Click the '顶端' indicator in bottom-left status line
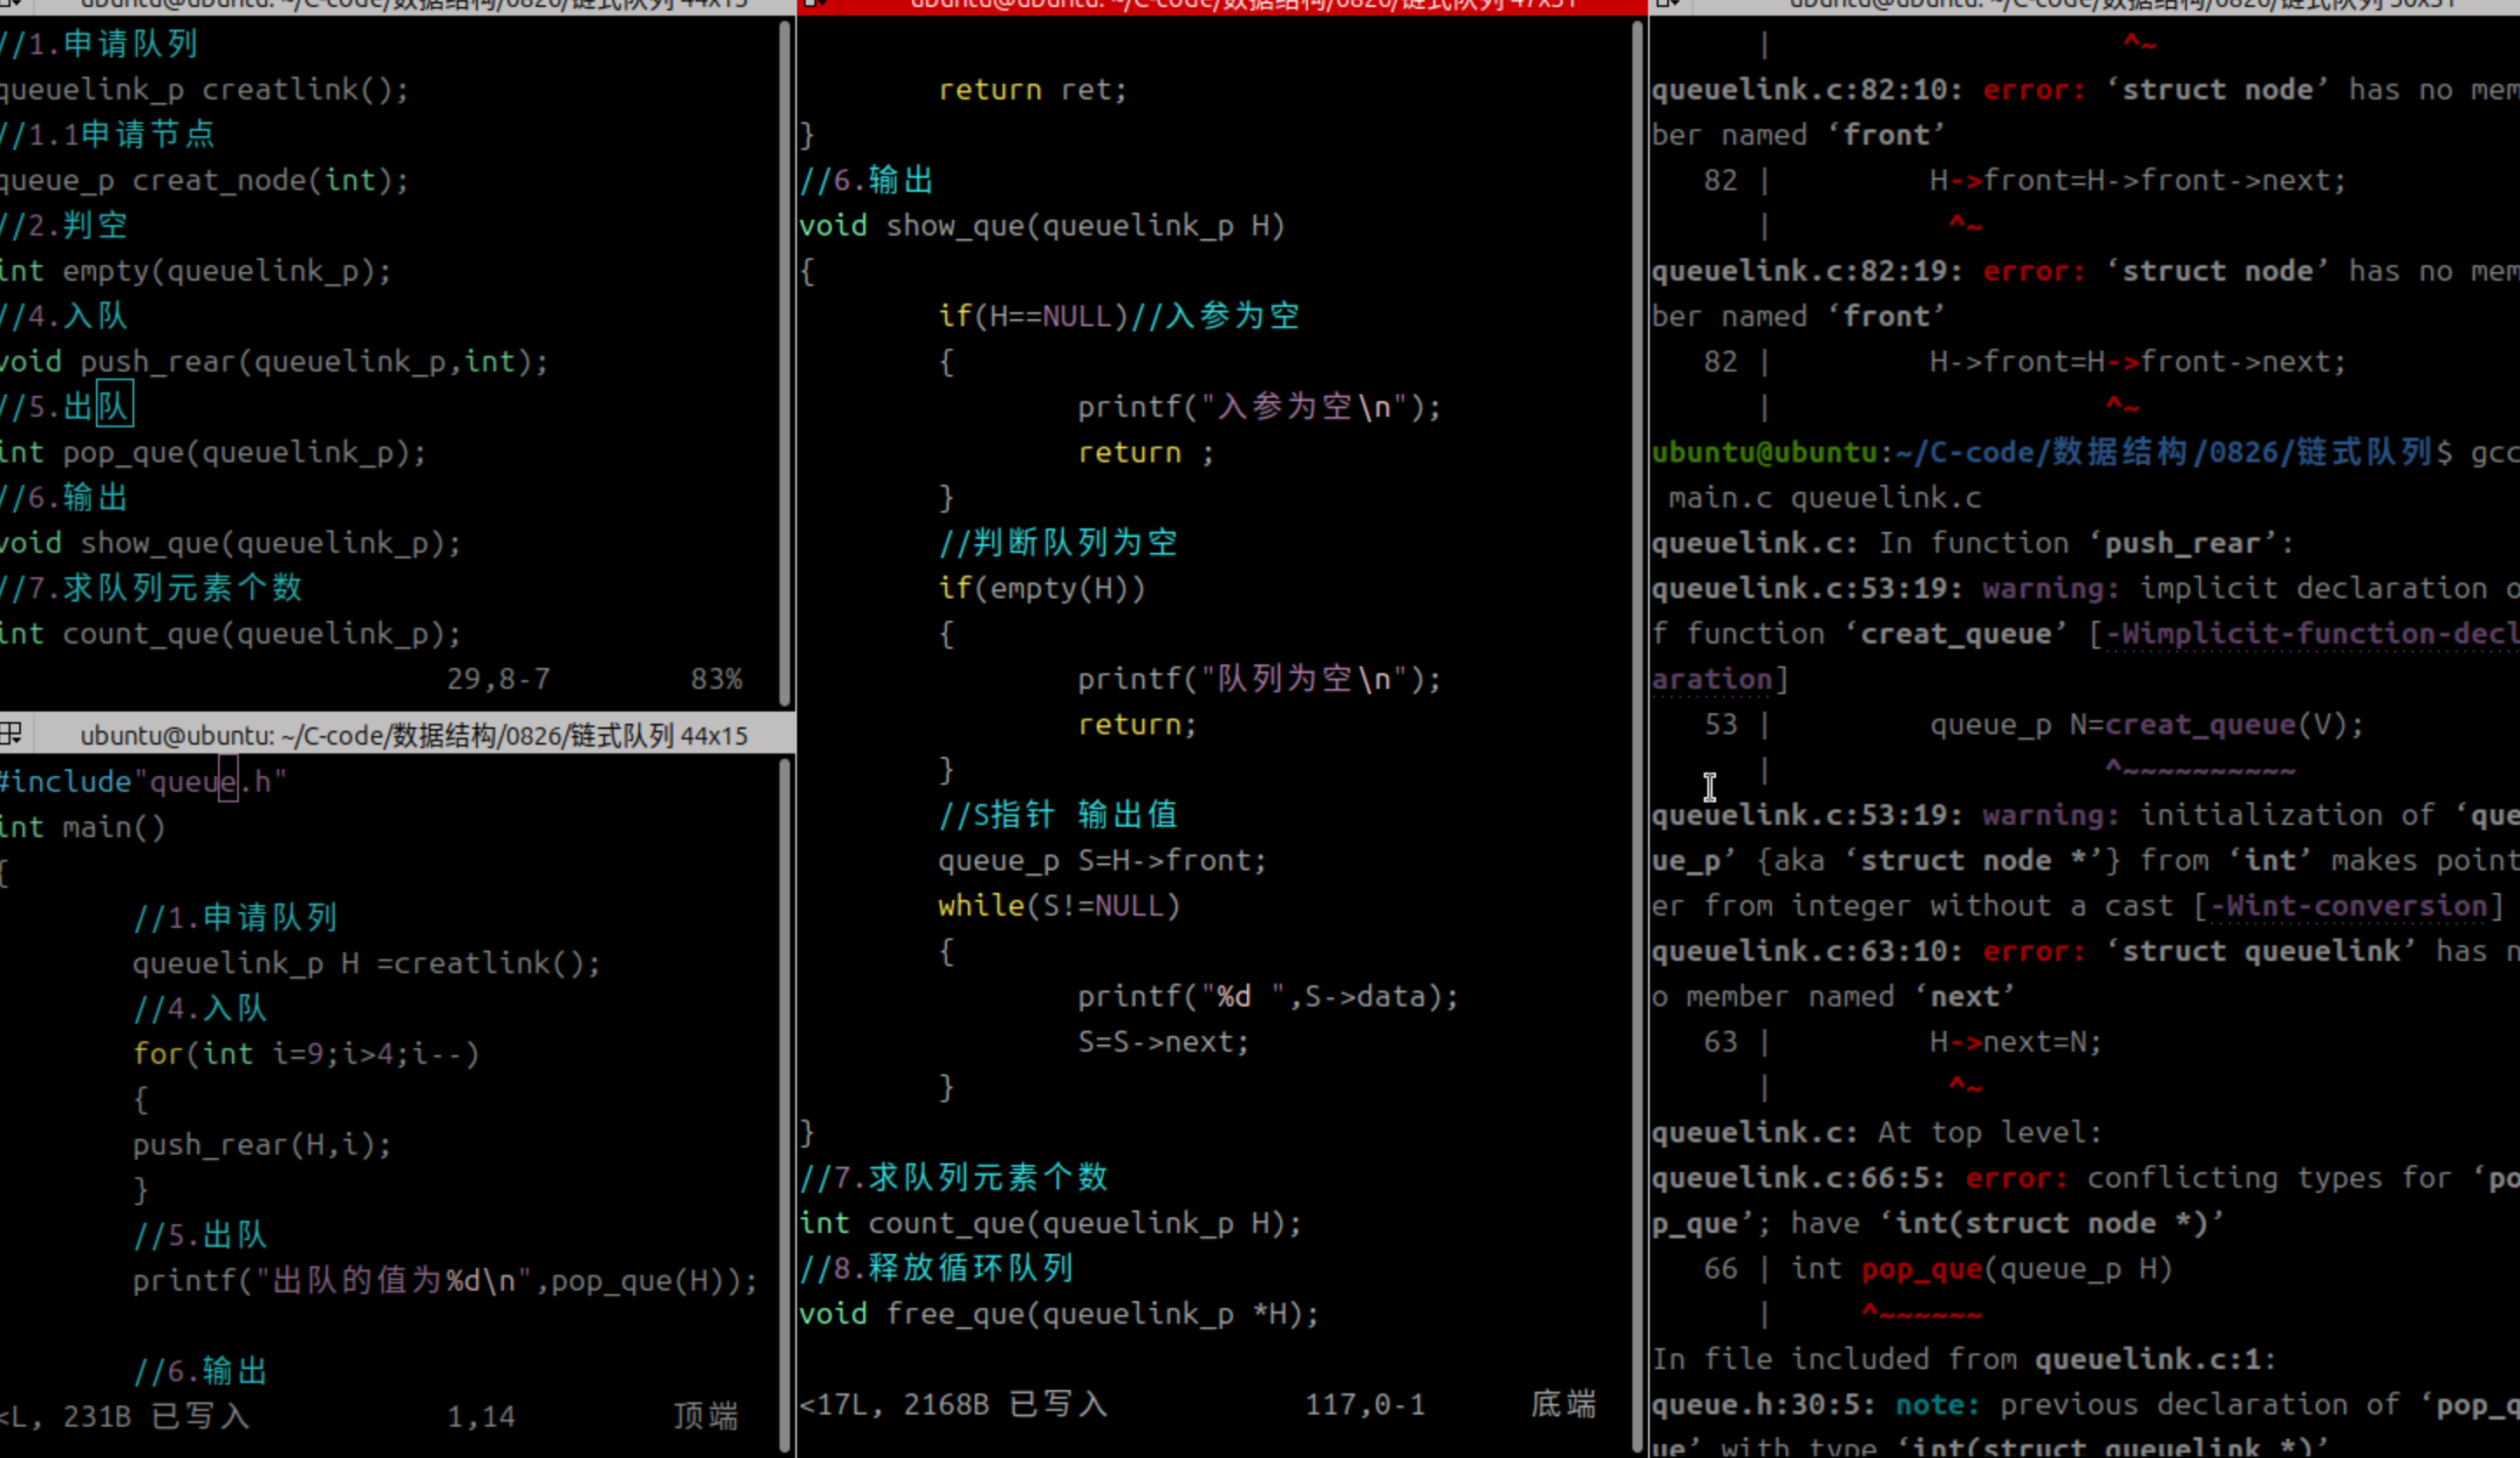 pos(706,1416)
